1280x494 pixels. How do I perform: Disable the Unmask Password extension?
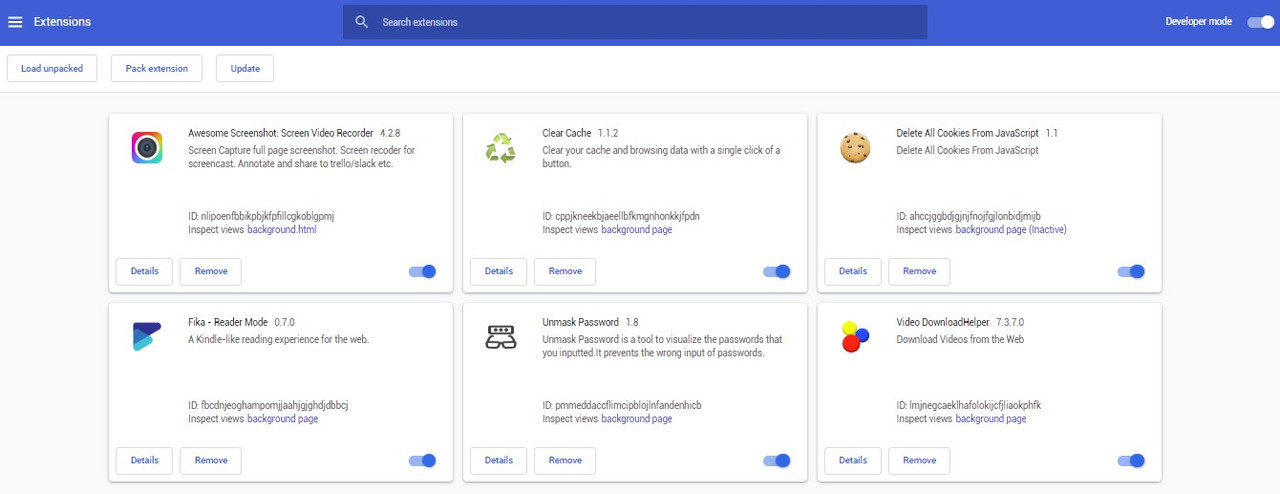777,461
